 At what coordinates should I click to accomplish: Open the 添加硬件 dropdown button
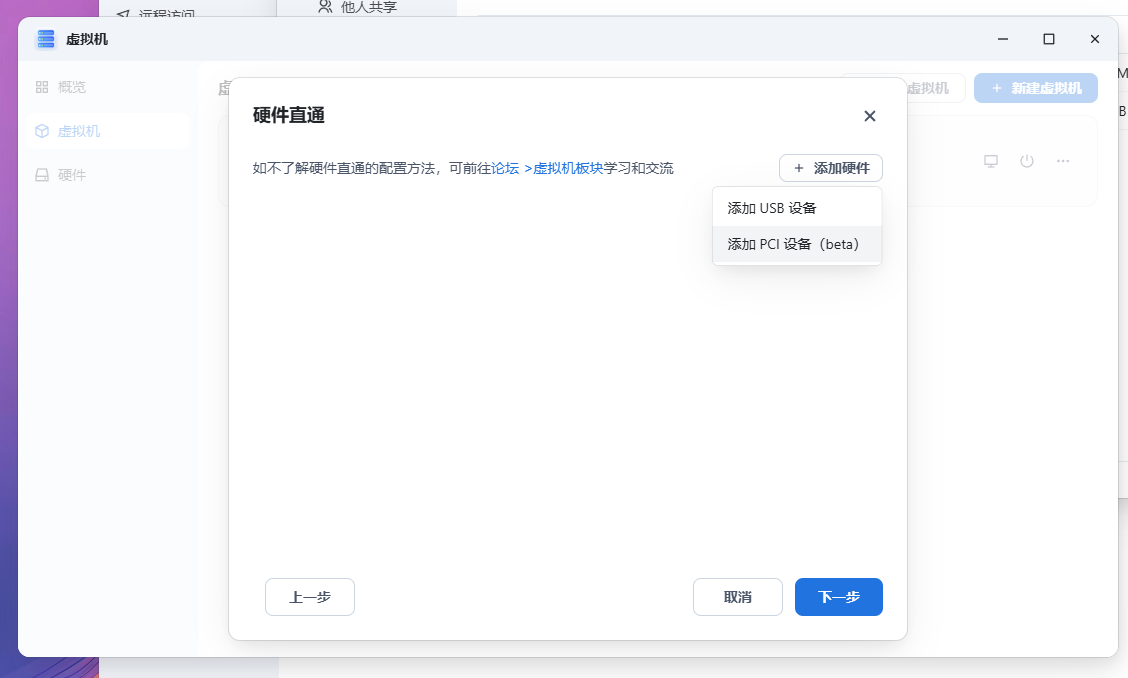[830, 168]
